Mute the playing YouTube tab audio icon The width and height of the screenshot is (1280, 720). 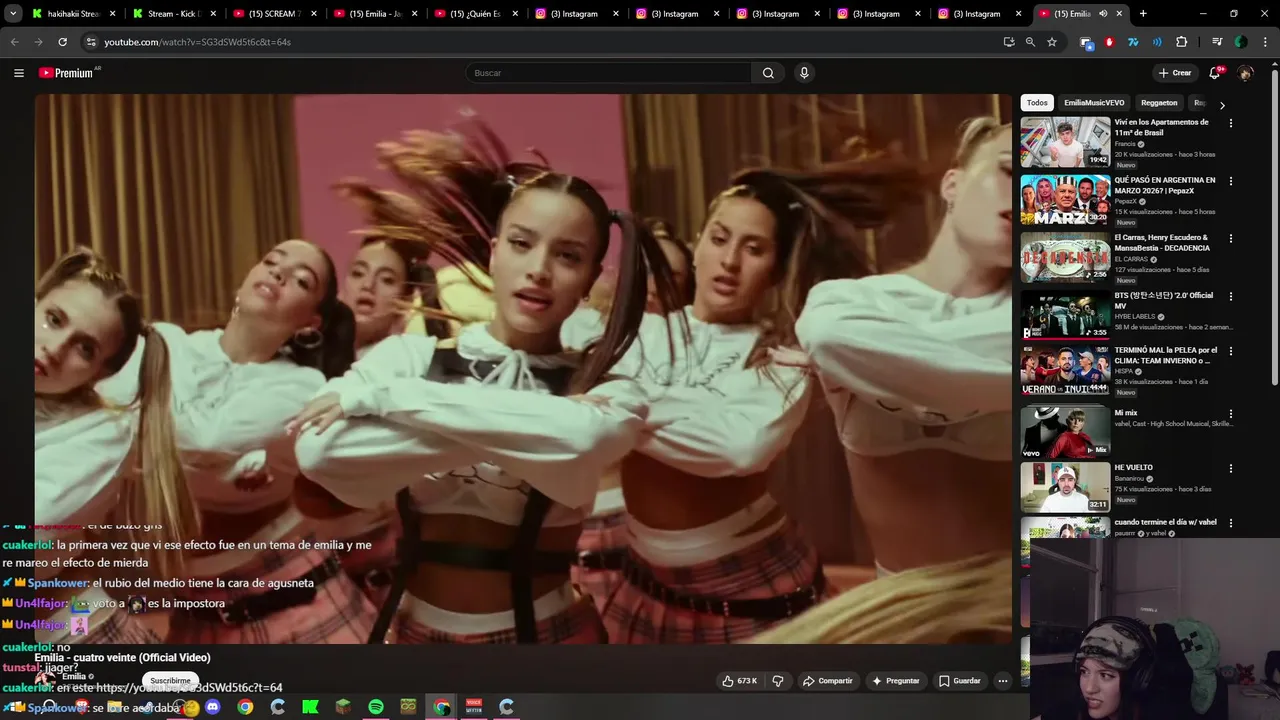[1103, 14]
